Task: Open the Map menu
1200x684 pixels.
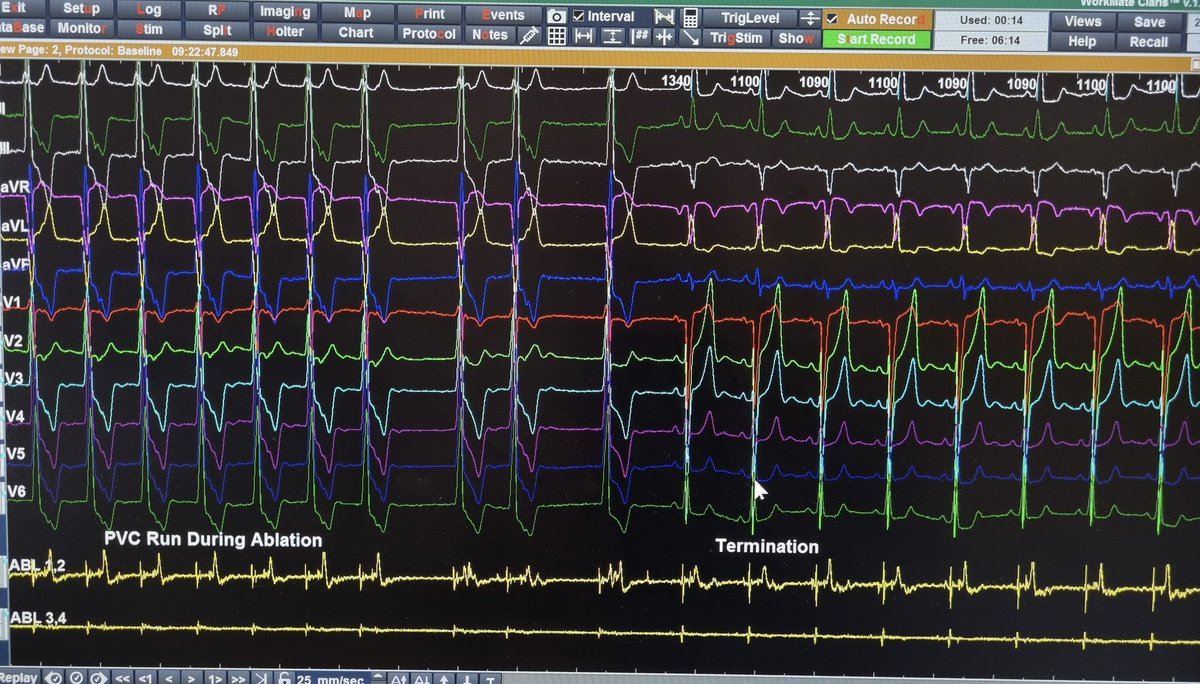Action: tap(356, 13)
